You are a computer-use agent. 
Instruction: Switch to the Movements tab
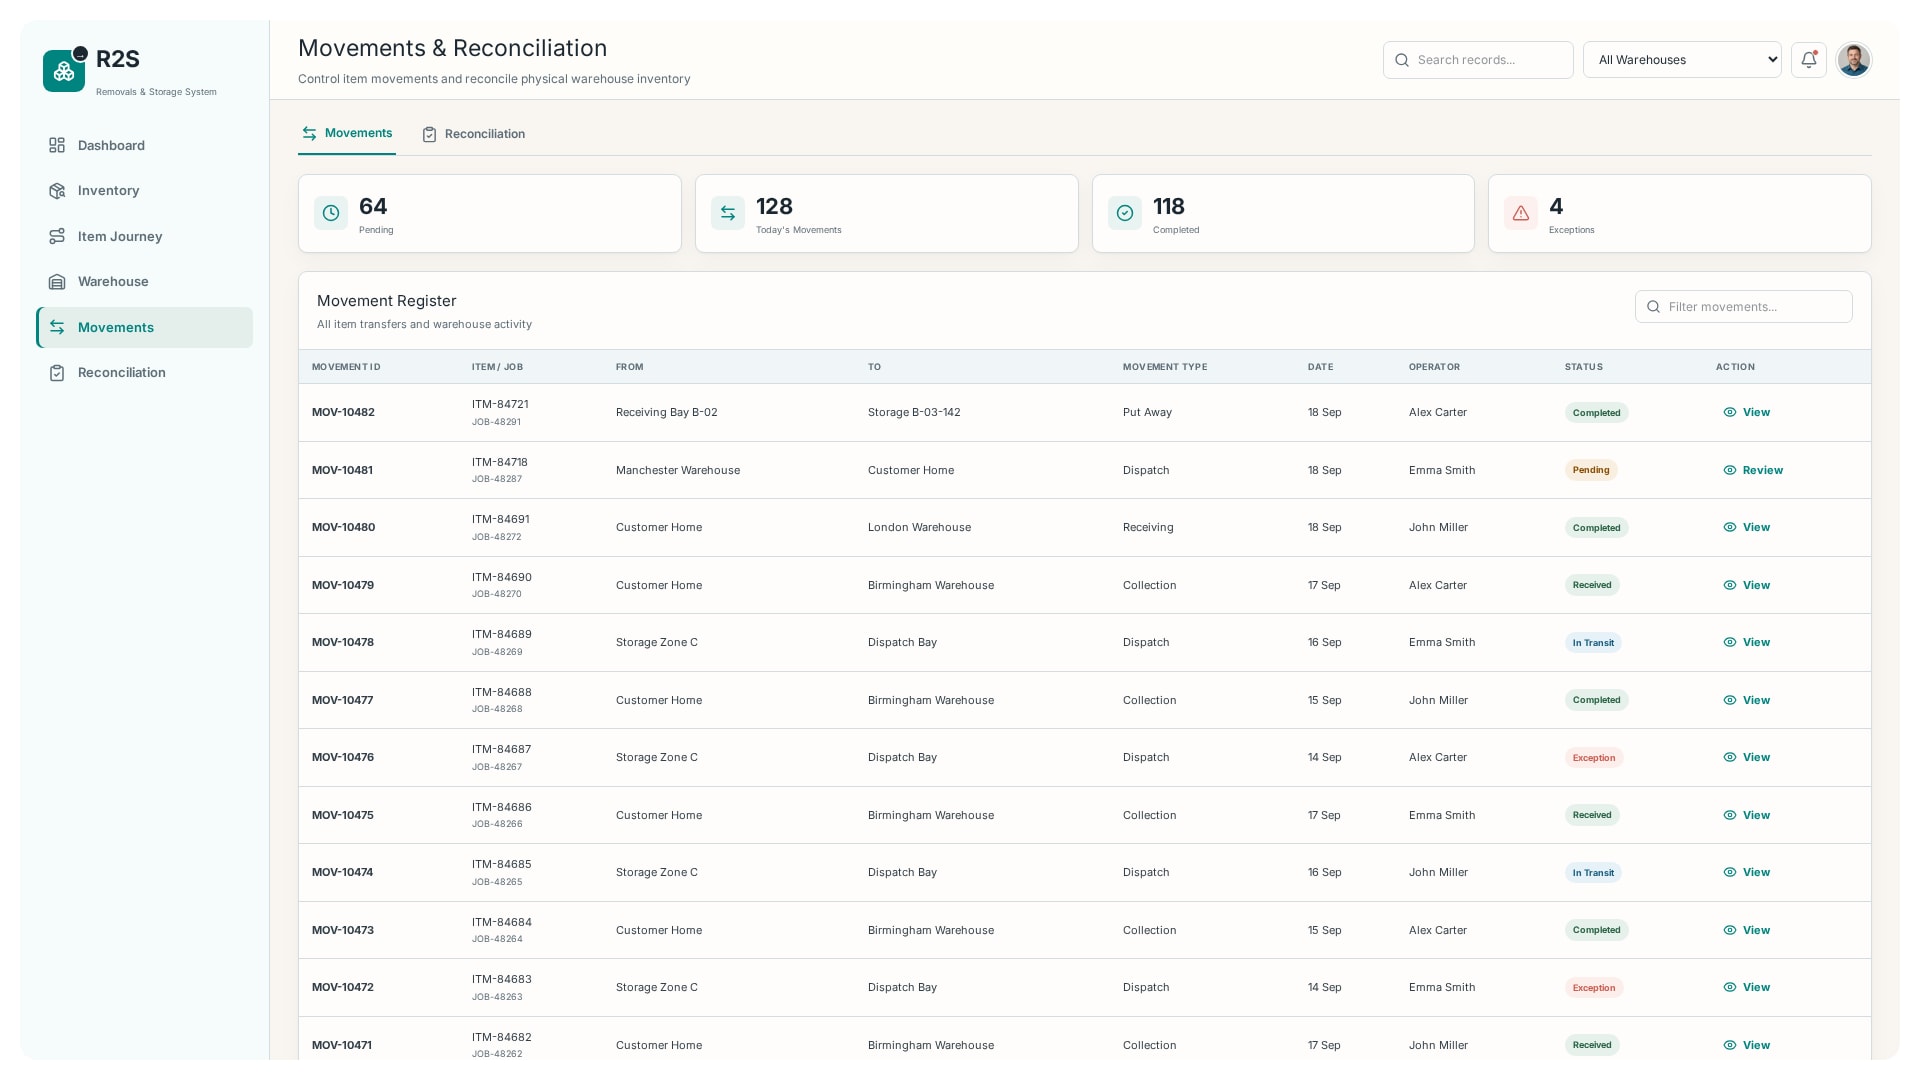pyautogui.click(x=347, y=134)
